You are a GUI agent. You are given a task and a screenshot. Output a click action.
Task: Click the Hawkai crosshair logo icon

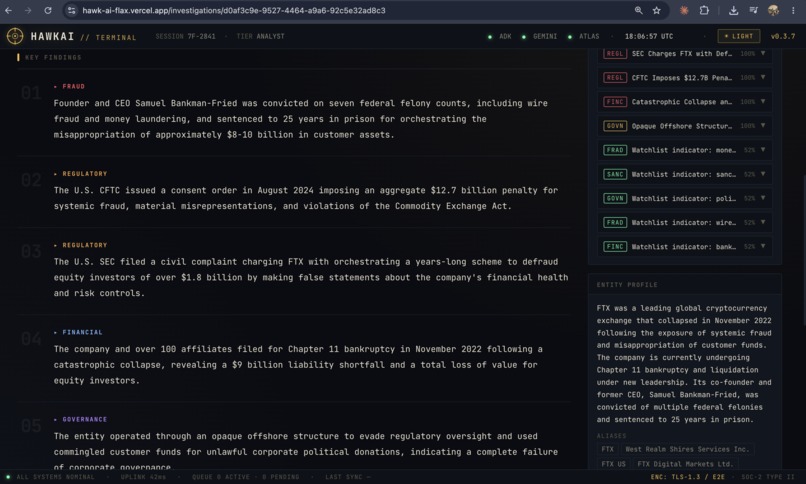(15, 36)
